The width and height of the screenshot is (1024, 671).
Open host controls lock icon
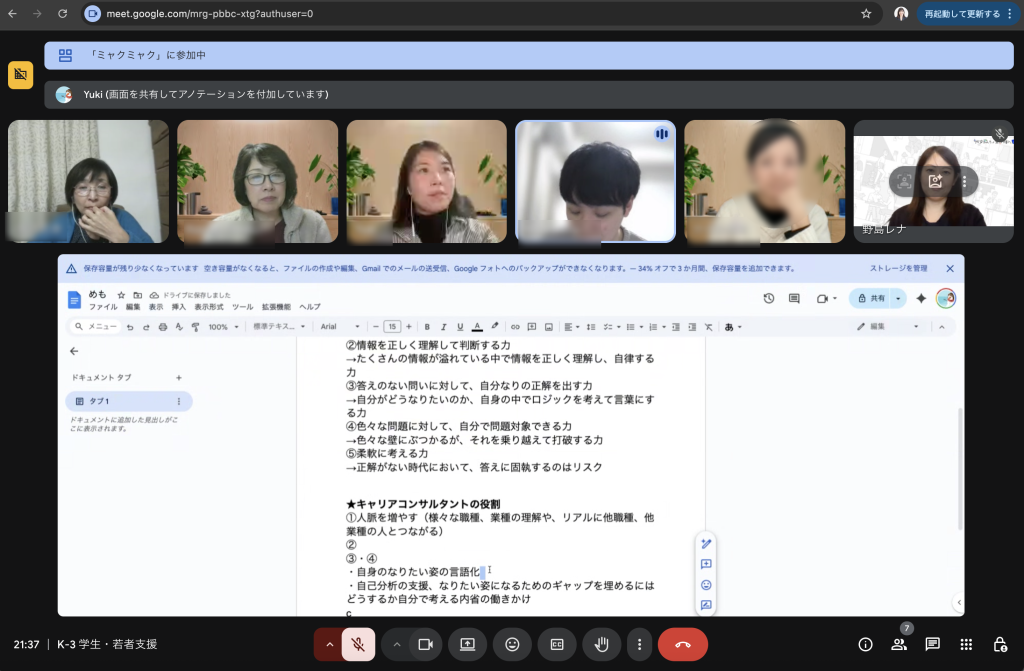[999, 645]
